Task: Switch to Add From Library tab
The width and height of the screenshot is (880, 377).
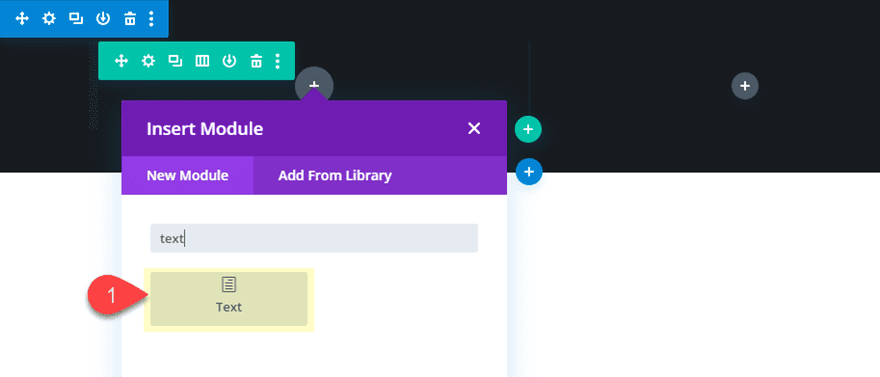Action: point(335,176)
